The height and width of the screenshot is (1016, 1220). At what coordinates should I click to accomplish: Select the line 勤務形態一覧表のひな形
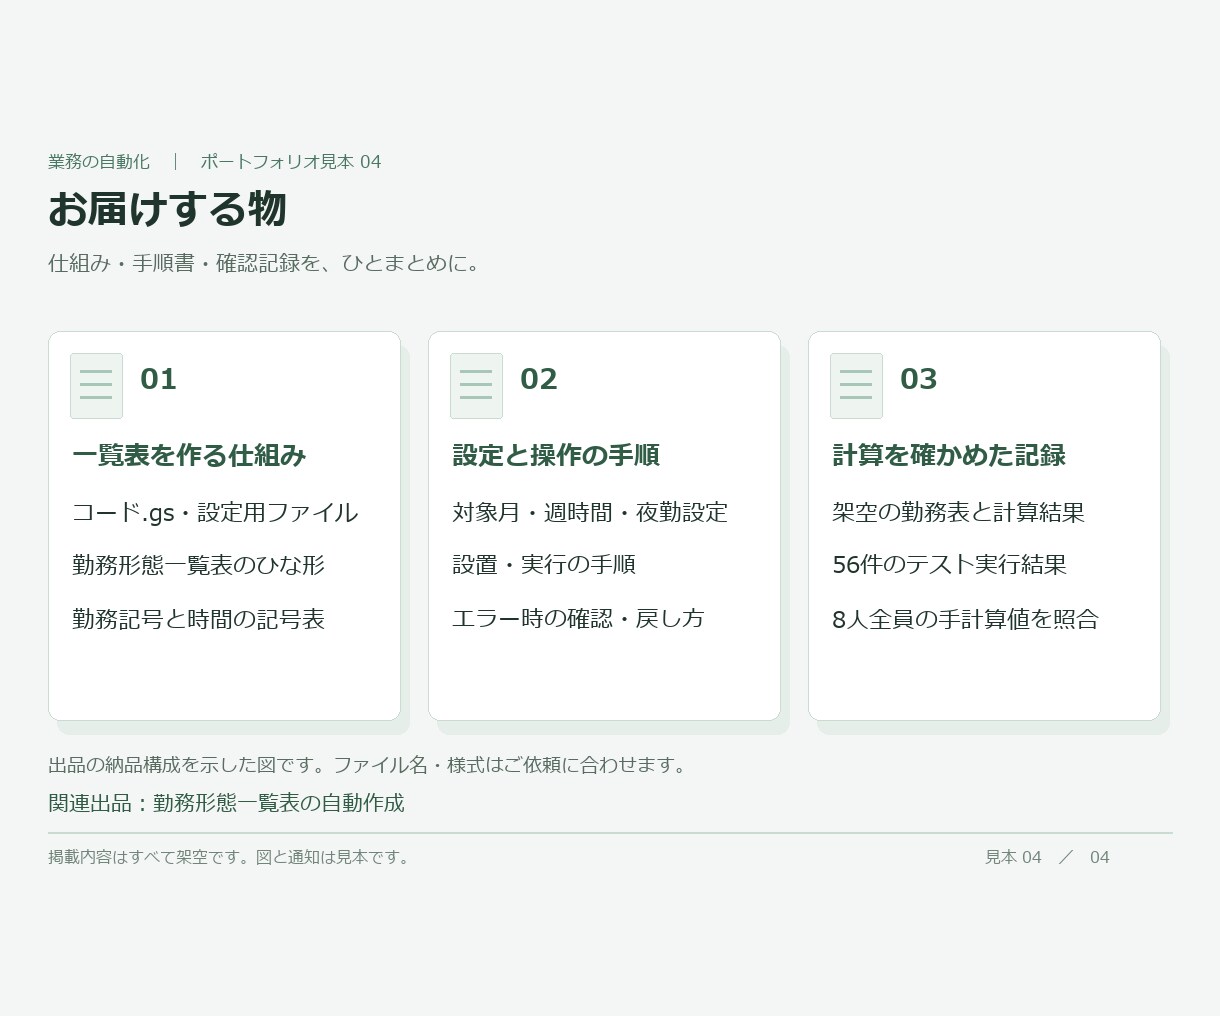pyautogui.click(x=198, y=565)
